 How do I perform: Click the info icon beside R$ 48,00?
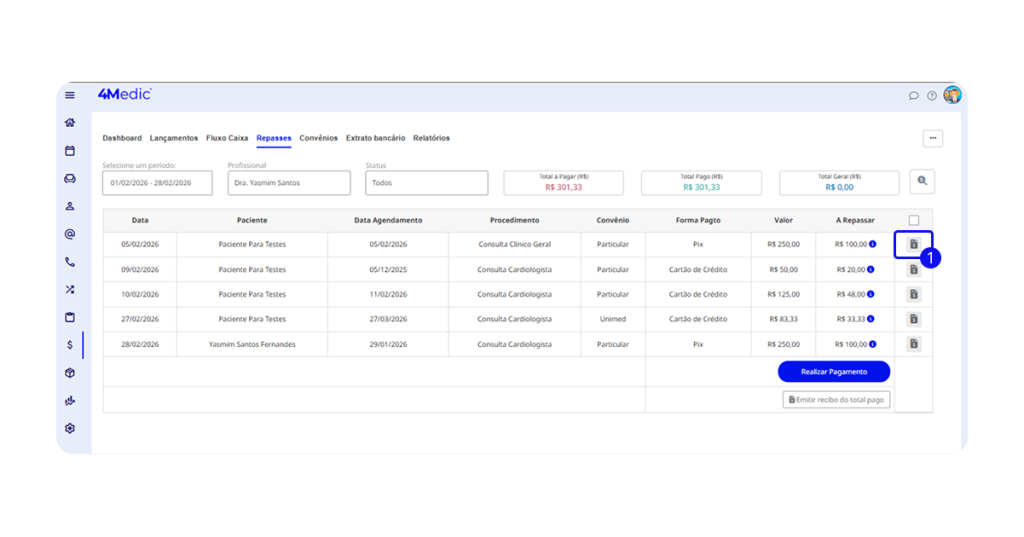pyautogui.click(x=872, y=294)
